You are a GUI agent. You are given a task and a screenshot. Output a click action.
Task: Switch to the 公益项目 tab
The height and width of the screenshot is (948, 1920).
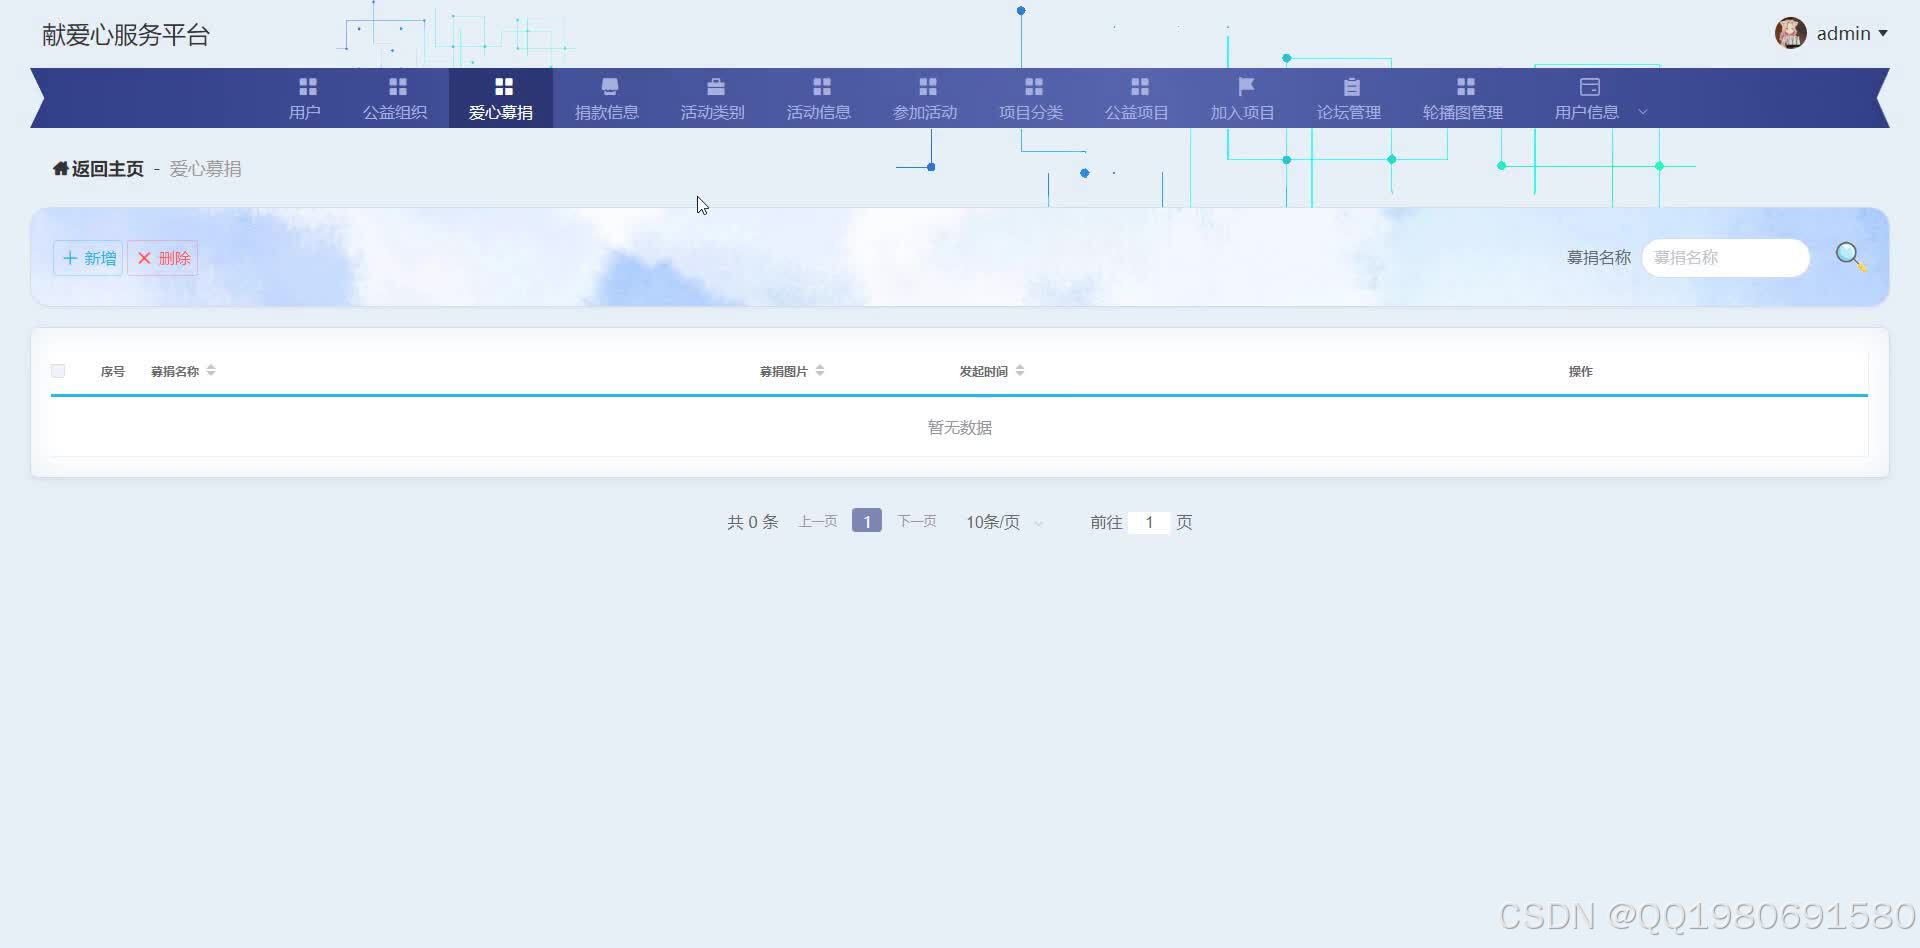(x=1136, y=98)
